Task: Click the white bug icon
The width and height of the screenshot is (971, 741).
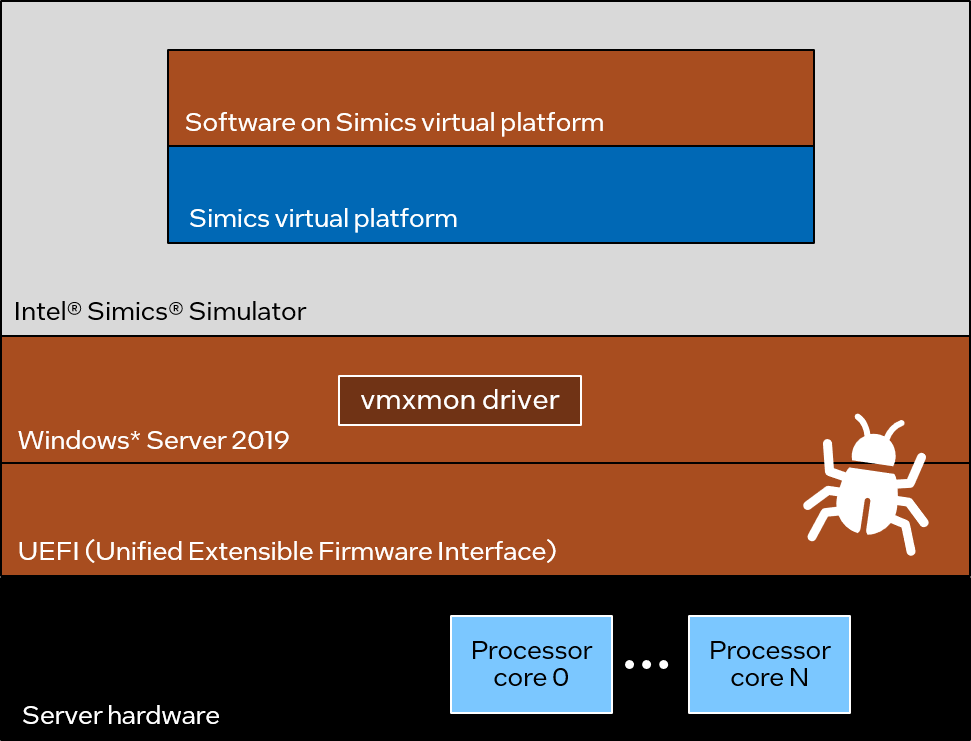Action: click(867, 485)
